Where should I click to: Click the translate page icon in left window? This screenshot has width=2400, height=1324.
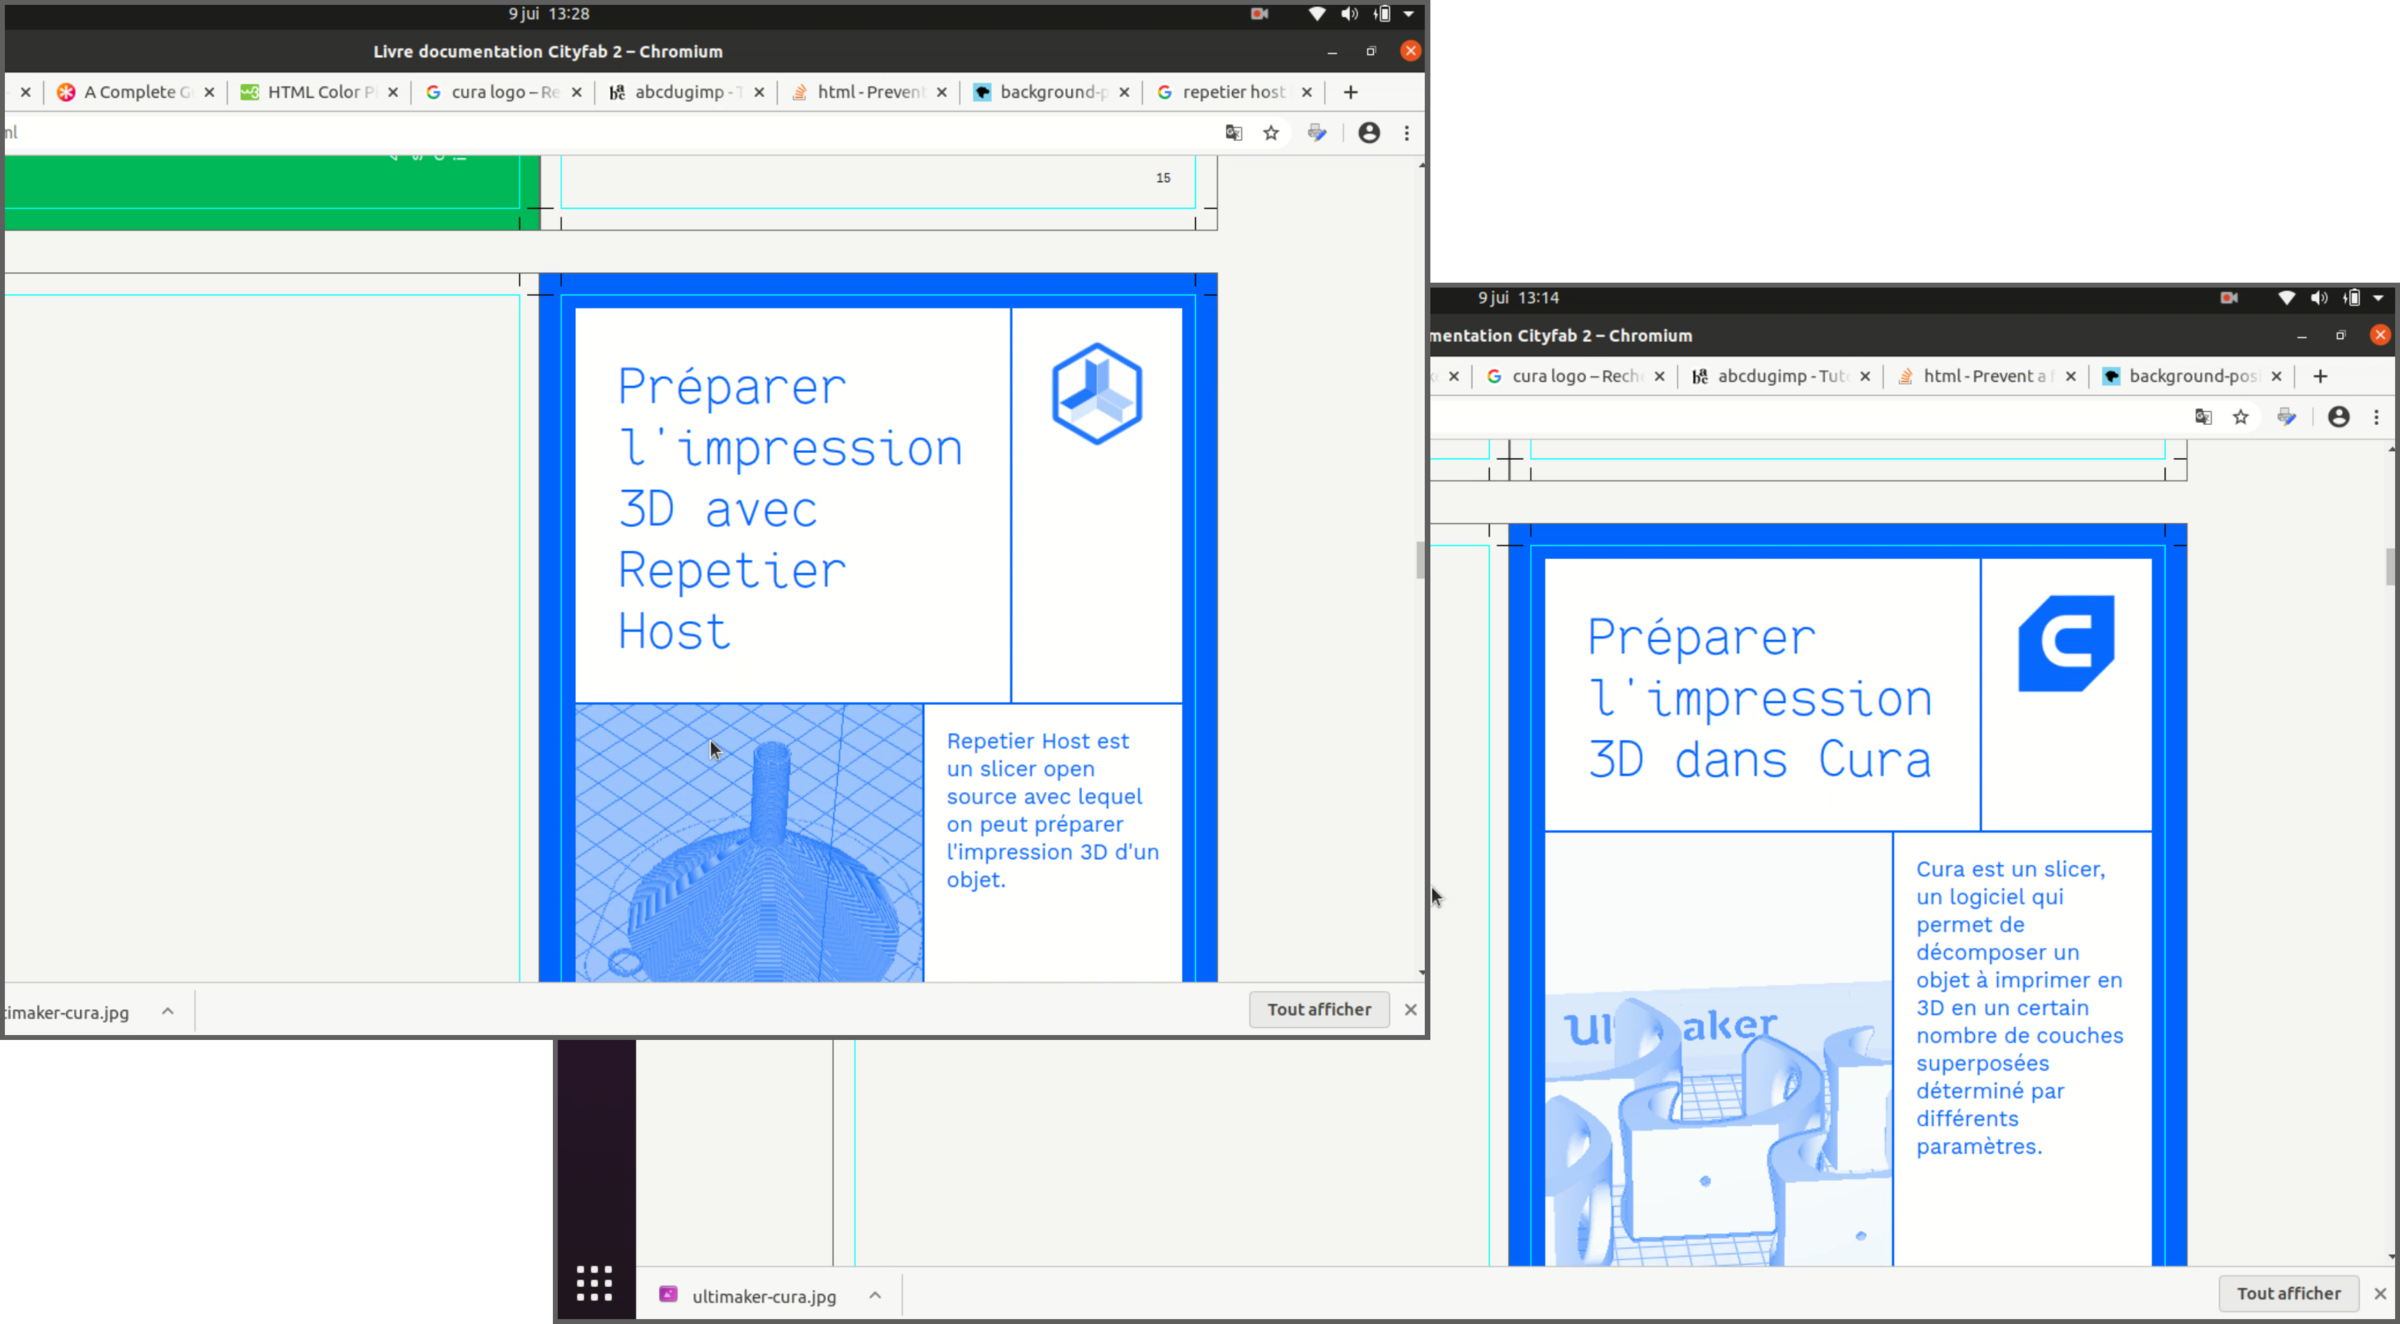[1233, 133]
